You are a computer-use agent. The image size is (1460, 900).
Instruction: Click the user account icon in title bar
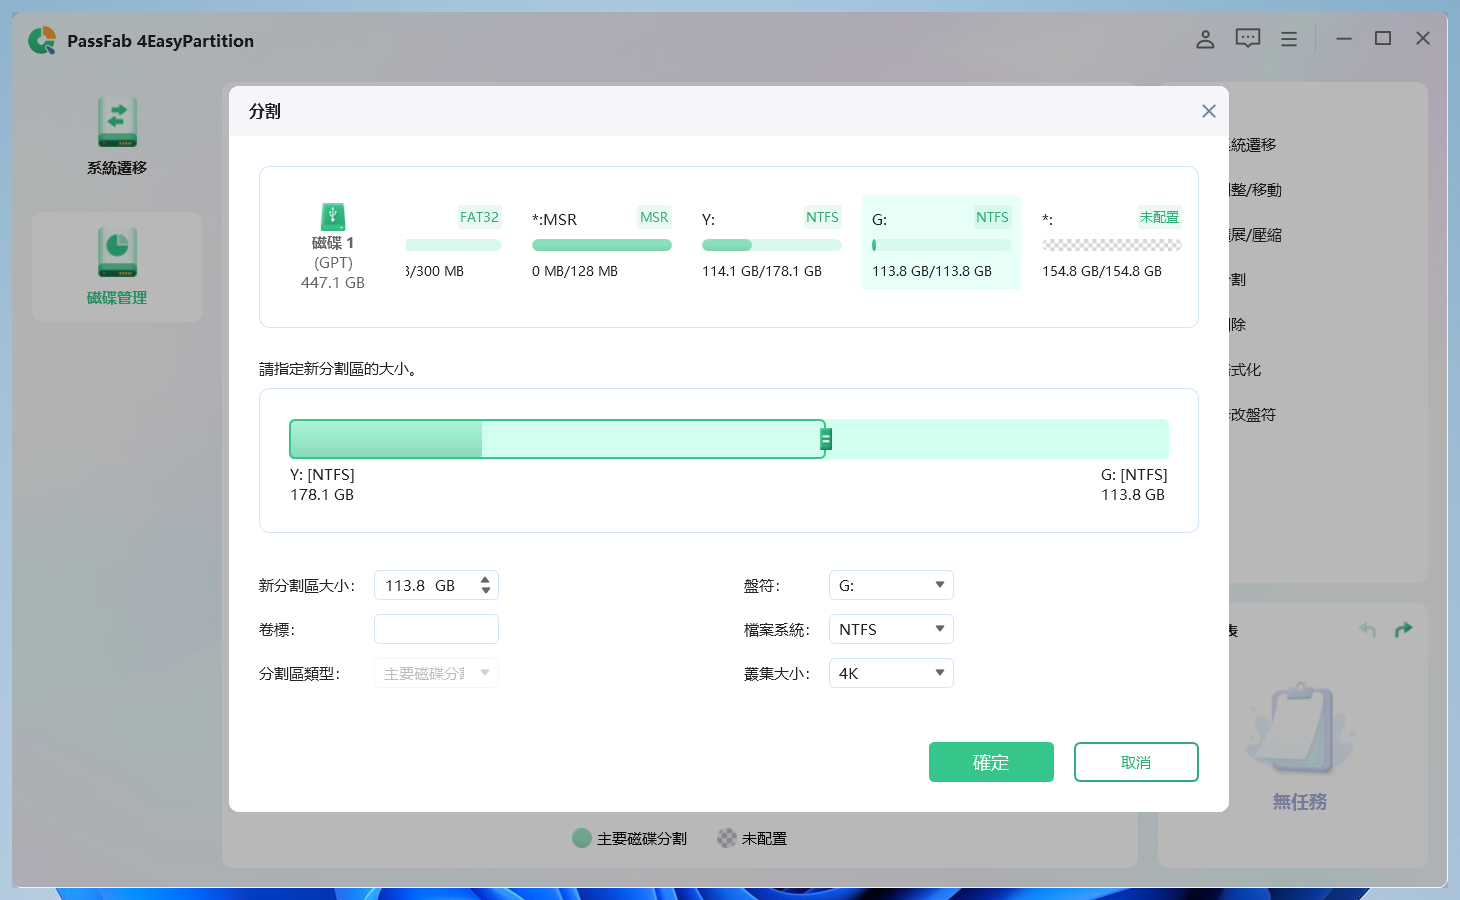(1204, 38)
